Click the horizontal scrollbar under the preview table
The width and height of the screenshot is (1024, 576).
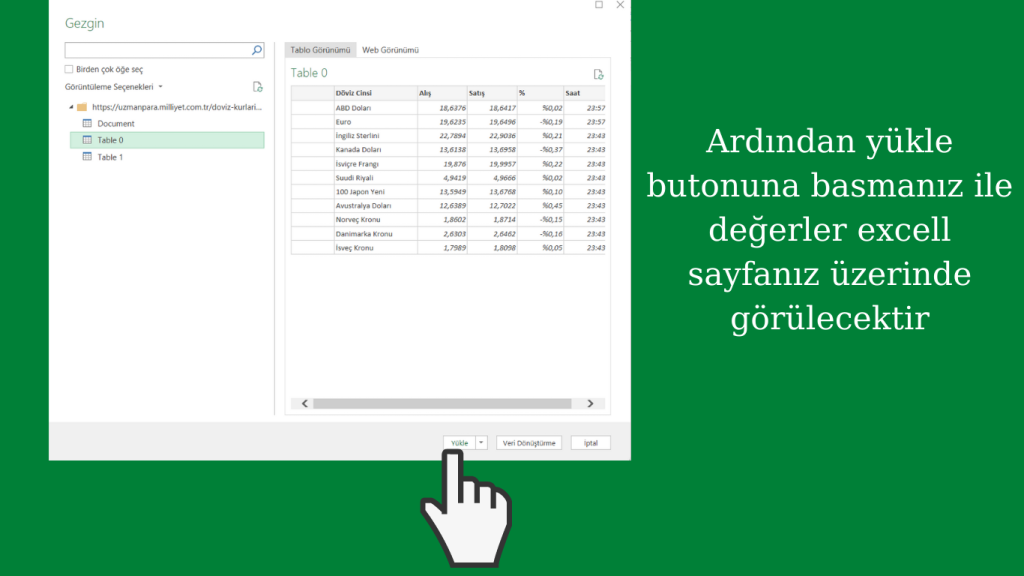[x=441, y=403]
